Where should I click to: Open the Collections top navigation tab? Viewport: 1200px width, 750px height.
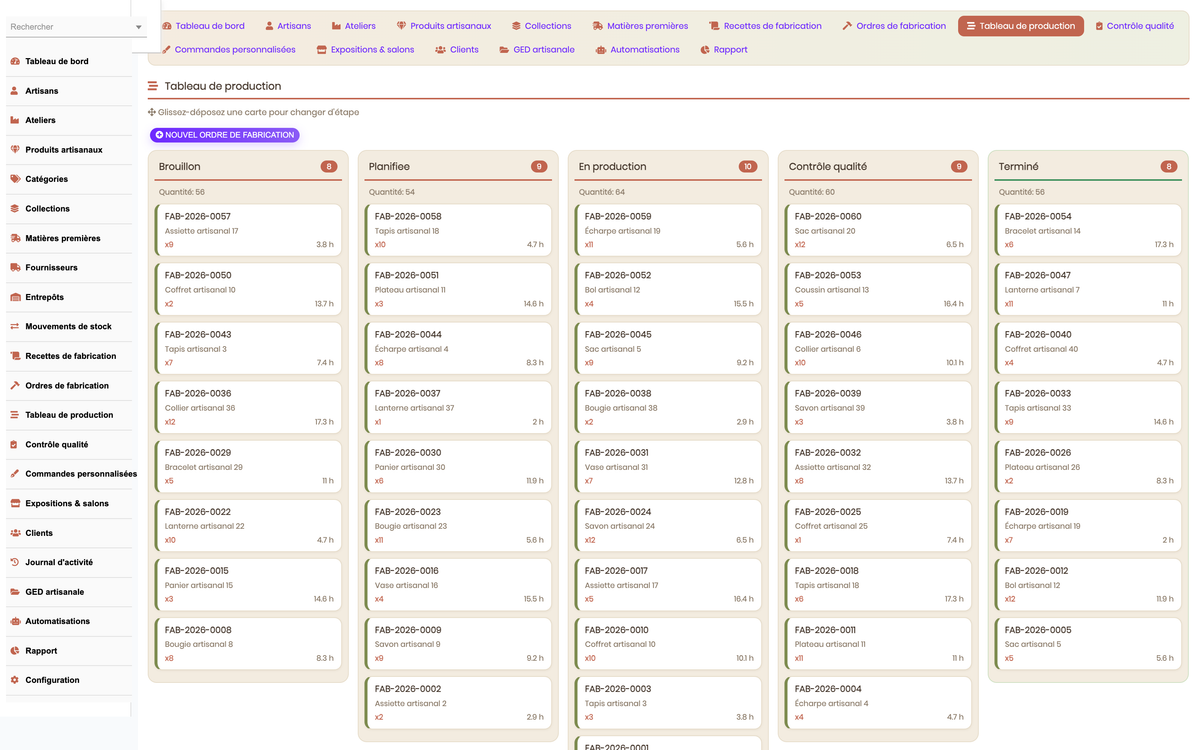coord(542,26)
